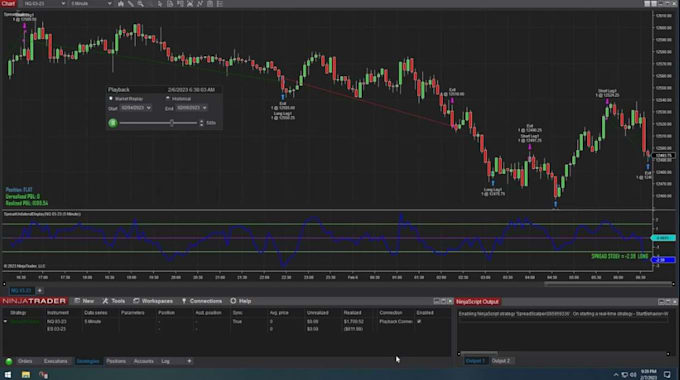Open the Windows Start menu
680x380 pixels.
point(8,374)
